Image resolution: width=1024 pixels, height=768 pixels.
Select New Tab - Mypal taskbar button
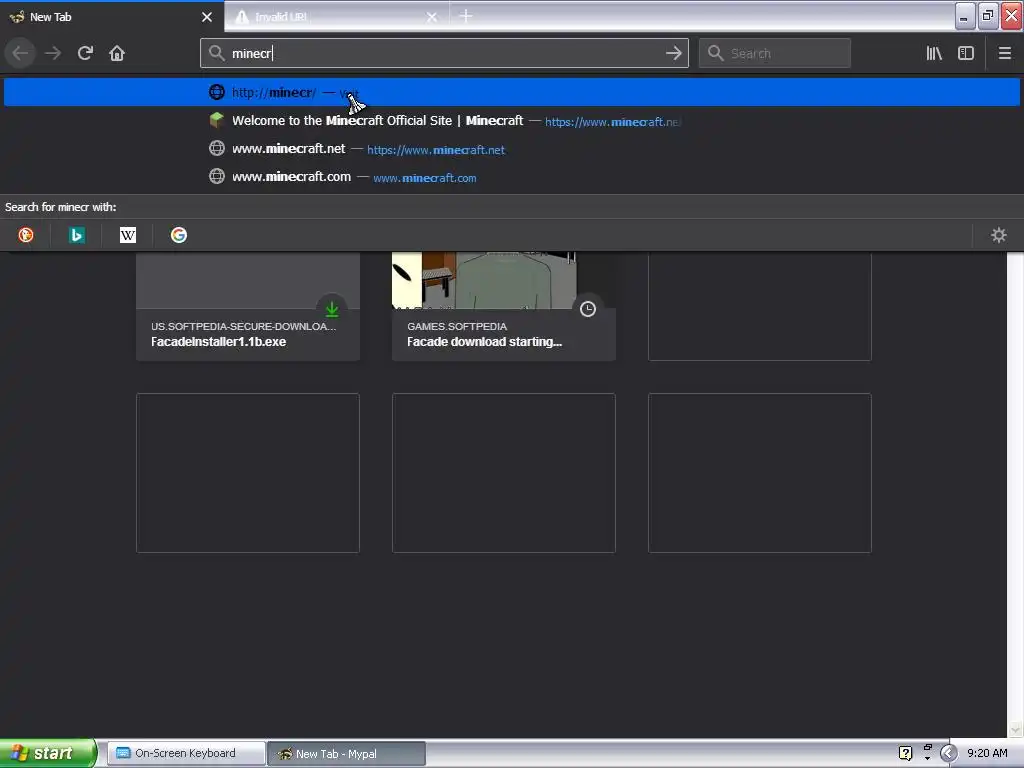(347, 754)
